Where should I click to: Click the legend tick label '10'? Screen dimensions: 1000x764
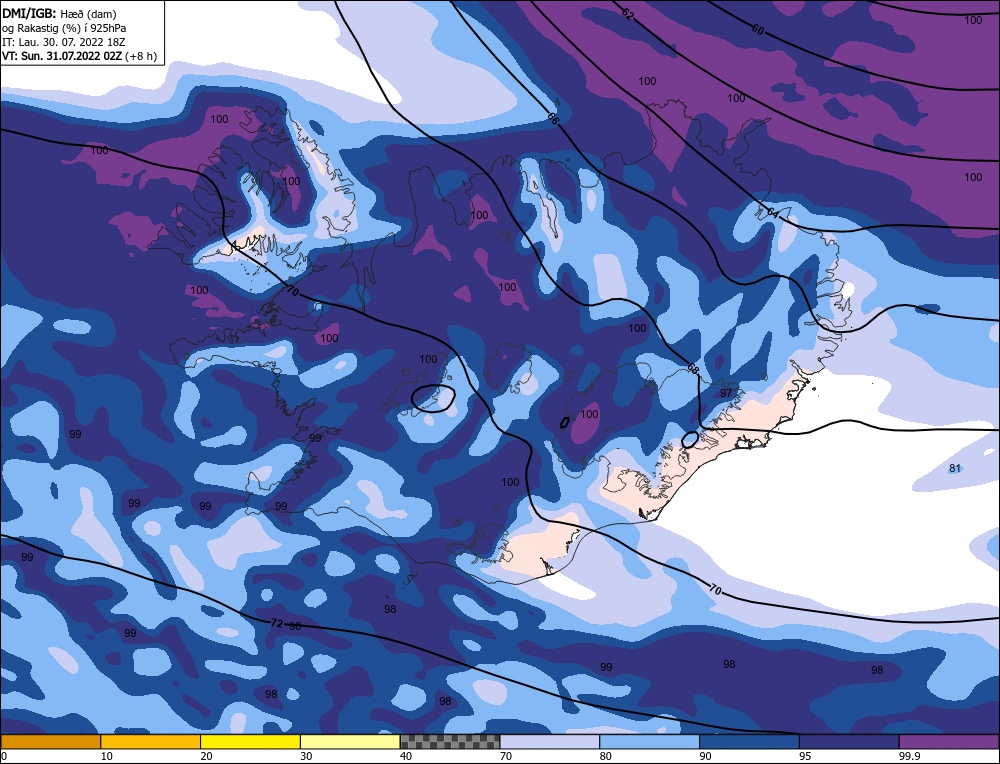(x=107, y=756)
